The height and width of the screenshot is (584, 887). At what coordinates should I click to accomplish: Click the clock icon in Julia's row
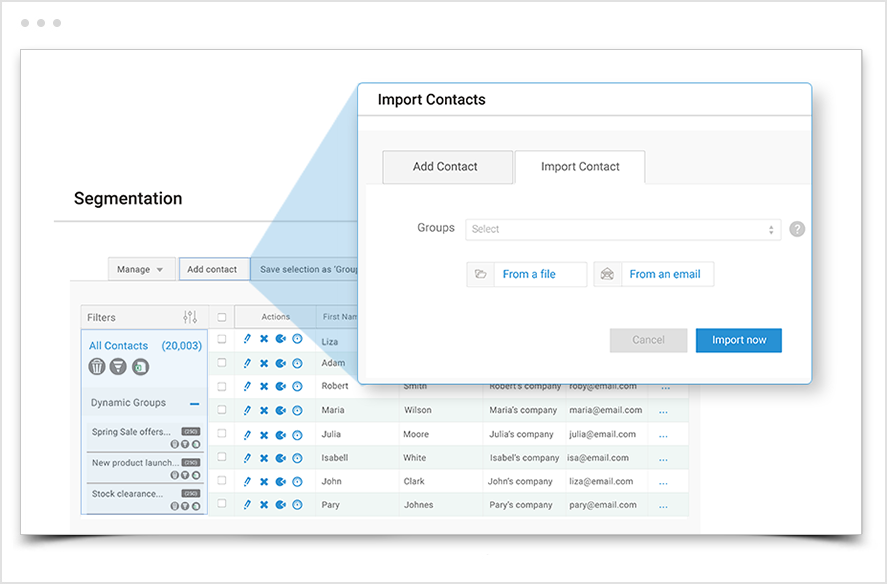click(297, 435)
